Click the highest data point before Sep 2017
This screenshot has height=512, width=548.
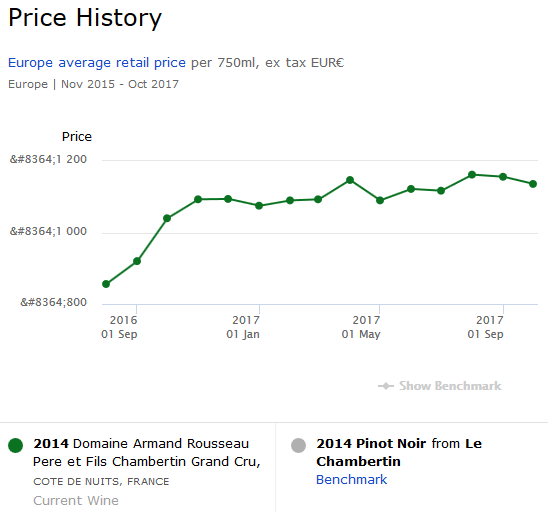(472, 175)
